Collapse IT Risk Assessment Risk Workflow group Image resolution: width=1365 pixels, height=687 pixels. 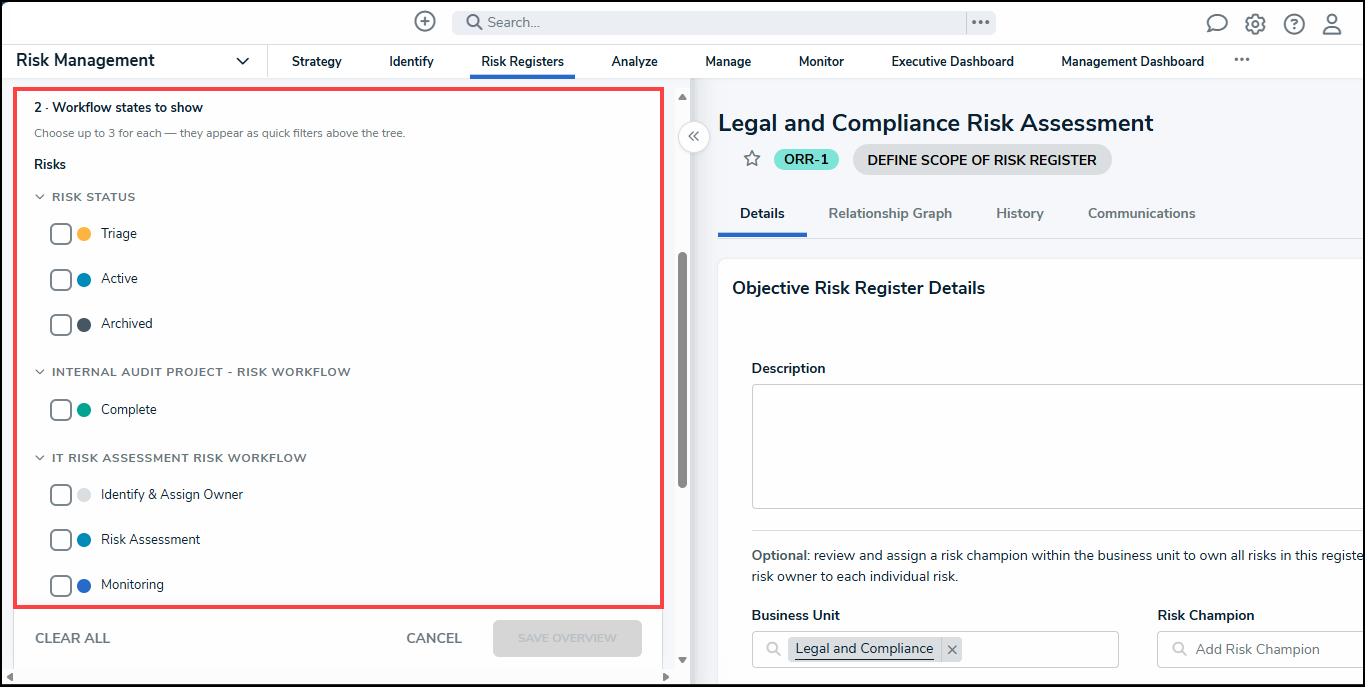tap(41, 458)
